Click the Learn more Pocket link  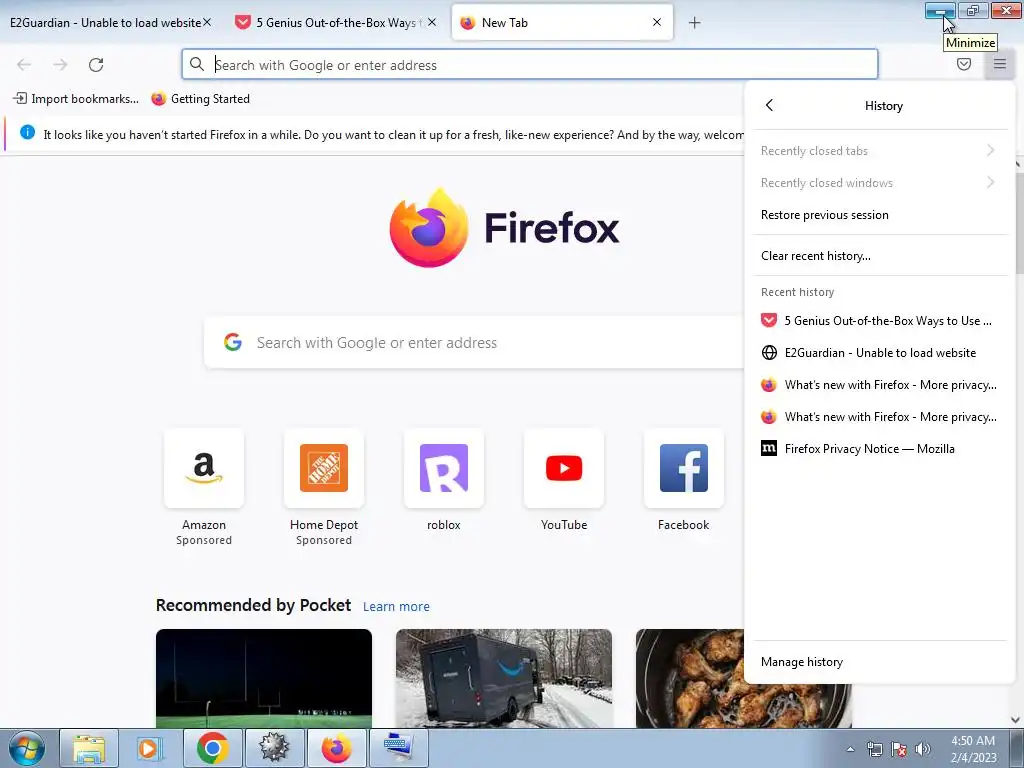(396, 607)
